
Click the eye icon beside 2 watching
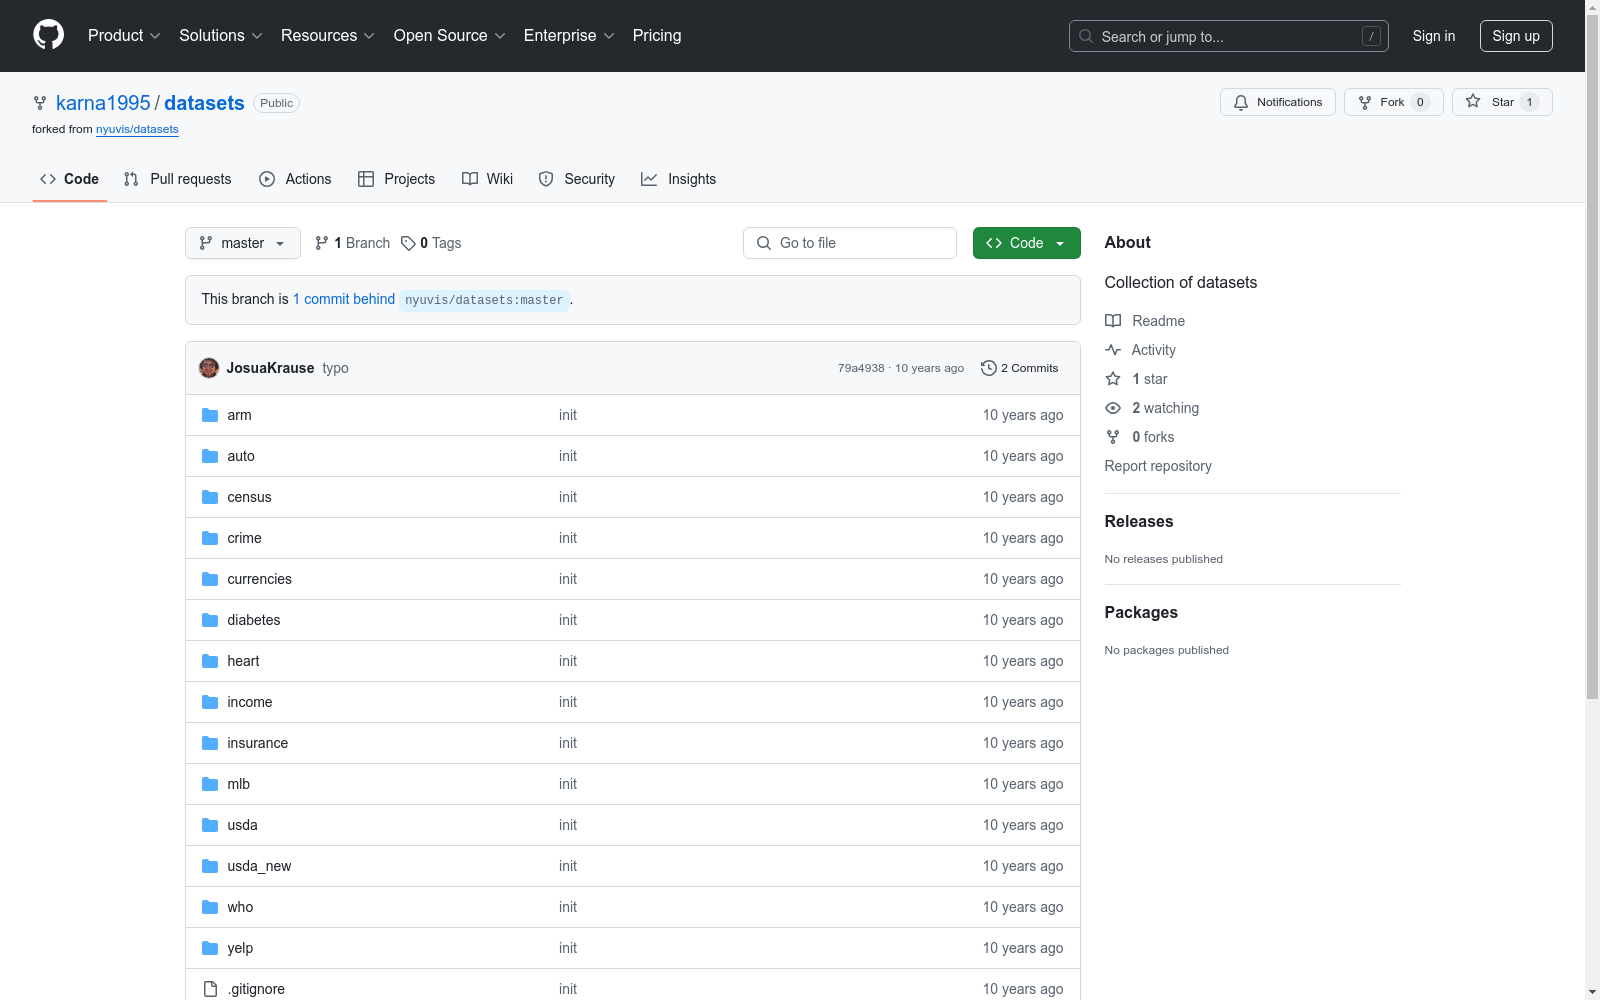coord(1113,408)
